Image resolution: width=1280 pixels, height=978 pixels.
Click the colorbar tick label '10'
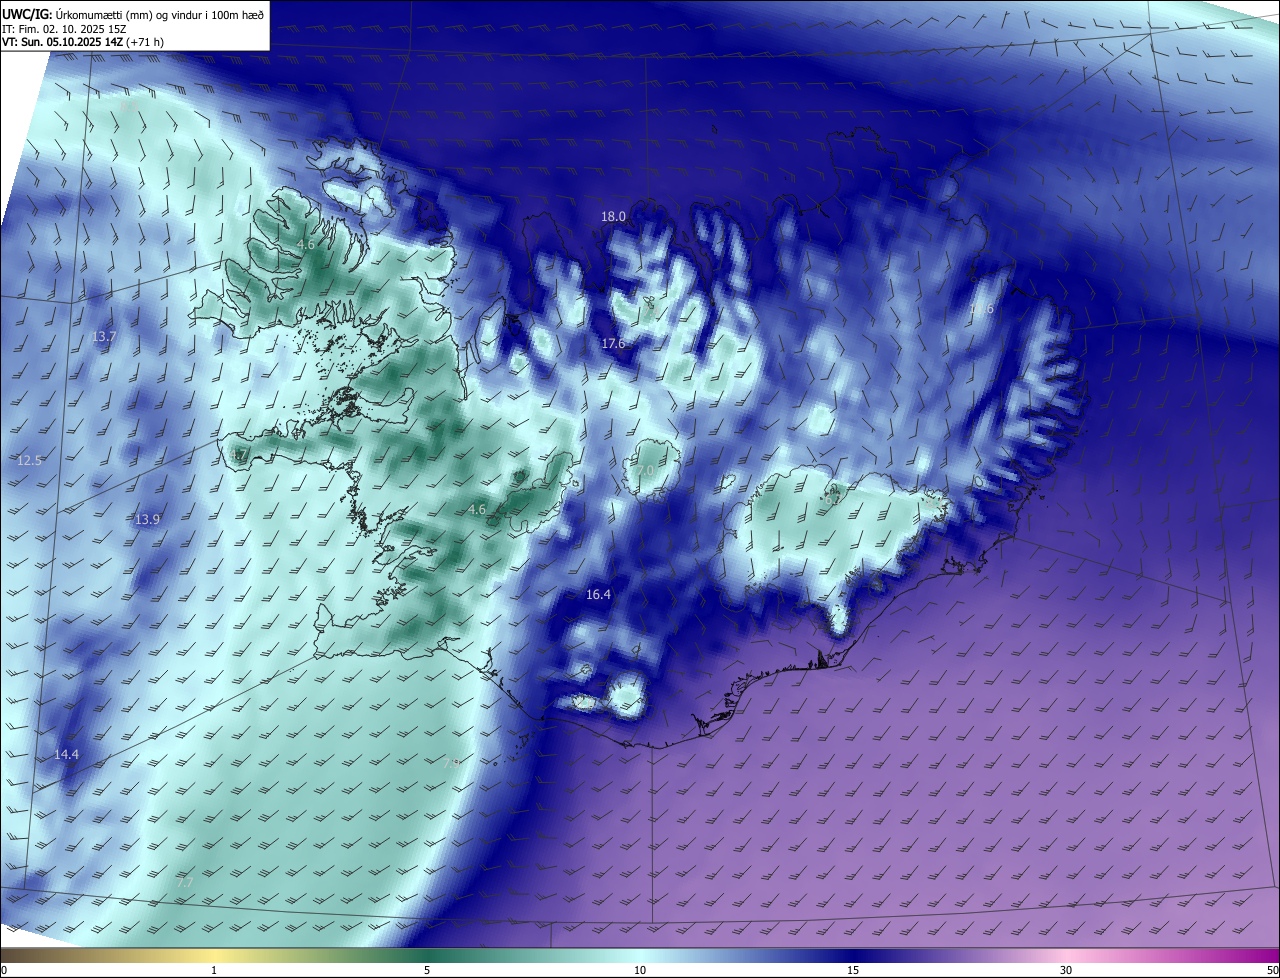click(x=640, y=970)
